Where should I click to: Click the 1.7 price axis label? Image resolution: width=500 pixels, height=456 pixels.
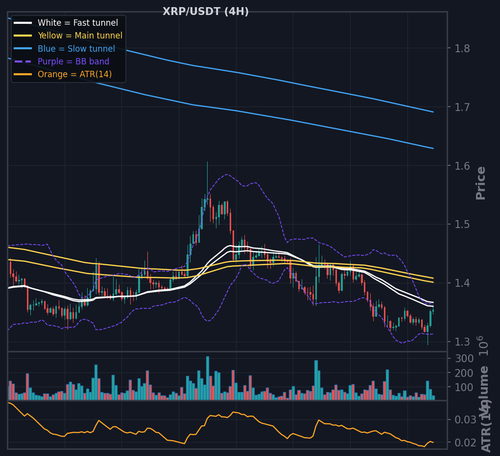462,107
